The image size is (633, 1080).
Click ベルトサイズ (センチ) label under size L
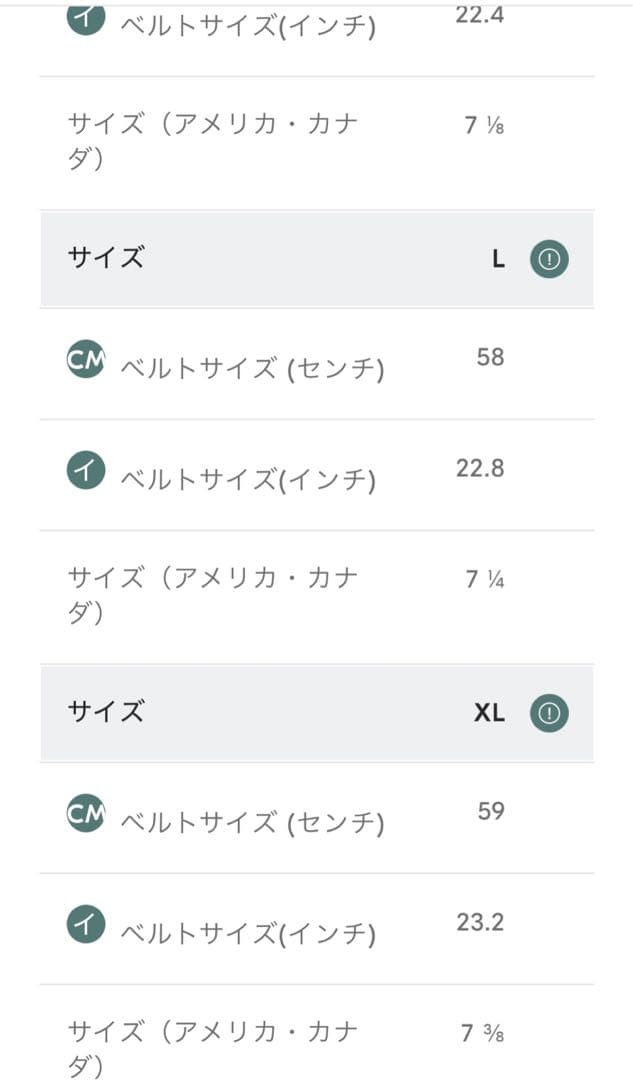pyautogui.click(x=252, y=369)
